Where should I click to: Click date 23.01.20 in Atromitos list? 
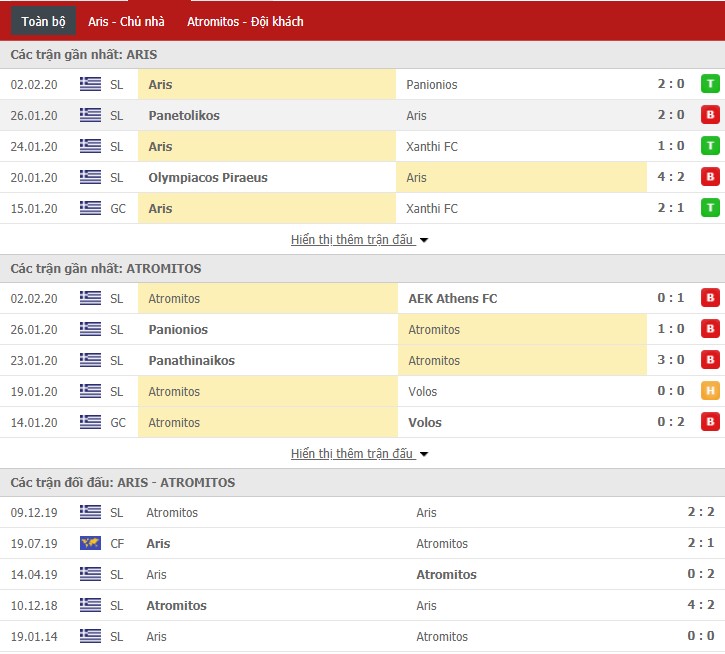(x=34, y=361)
